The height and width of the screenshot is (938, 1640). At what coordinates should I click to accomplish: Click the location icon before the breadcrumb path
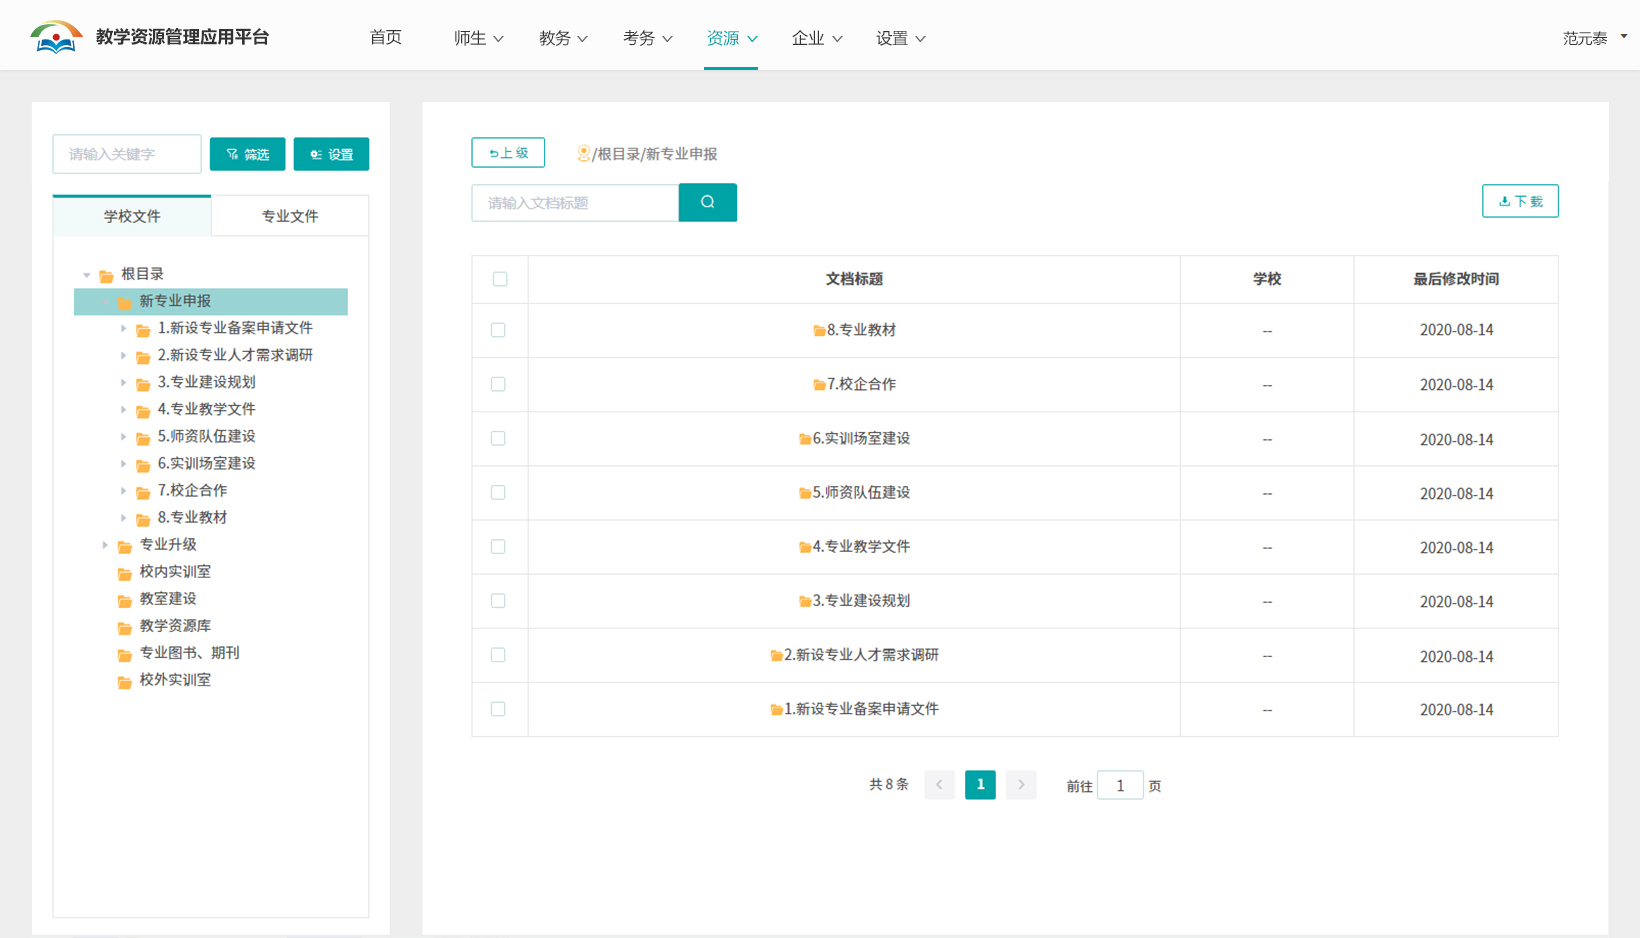583,153
